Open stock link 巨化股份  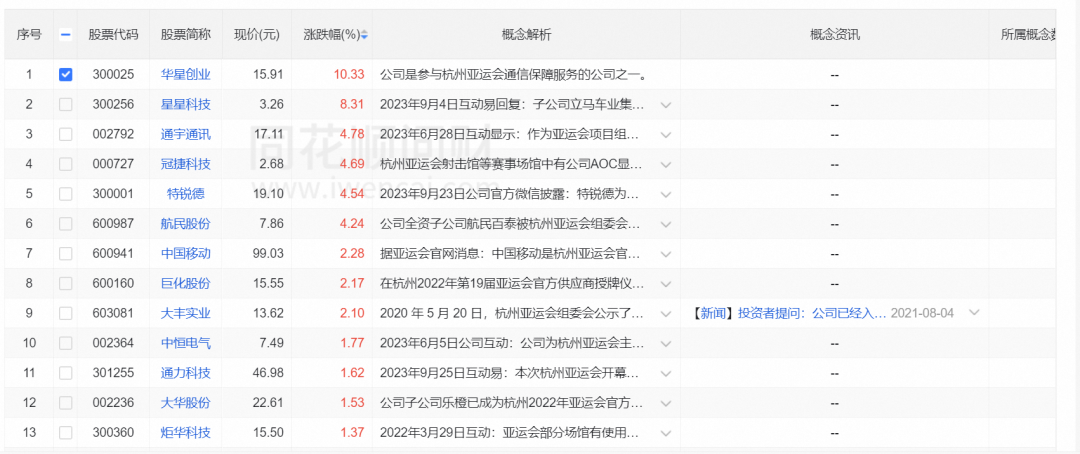pos(186,283)
